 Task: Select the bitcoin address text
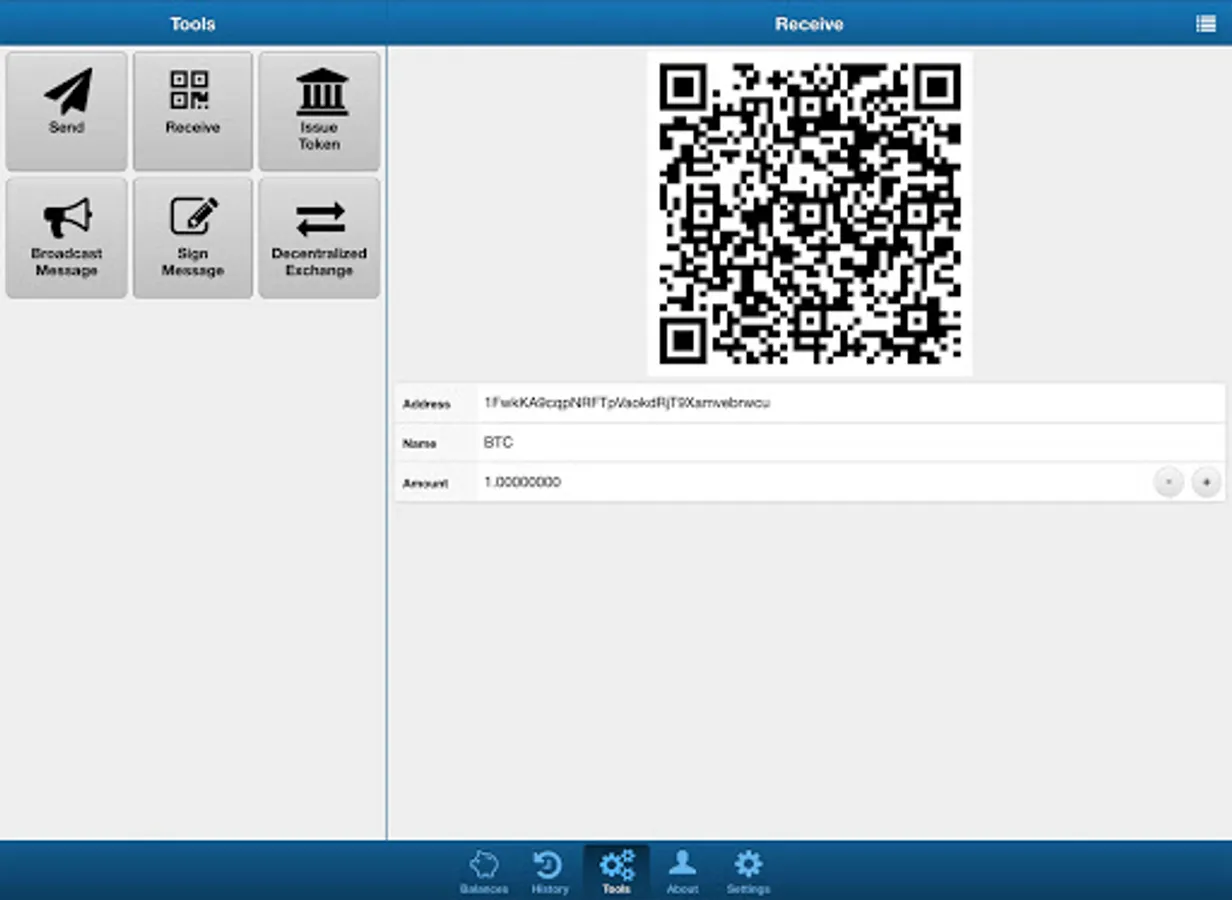tap(627, 403)
